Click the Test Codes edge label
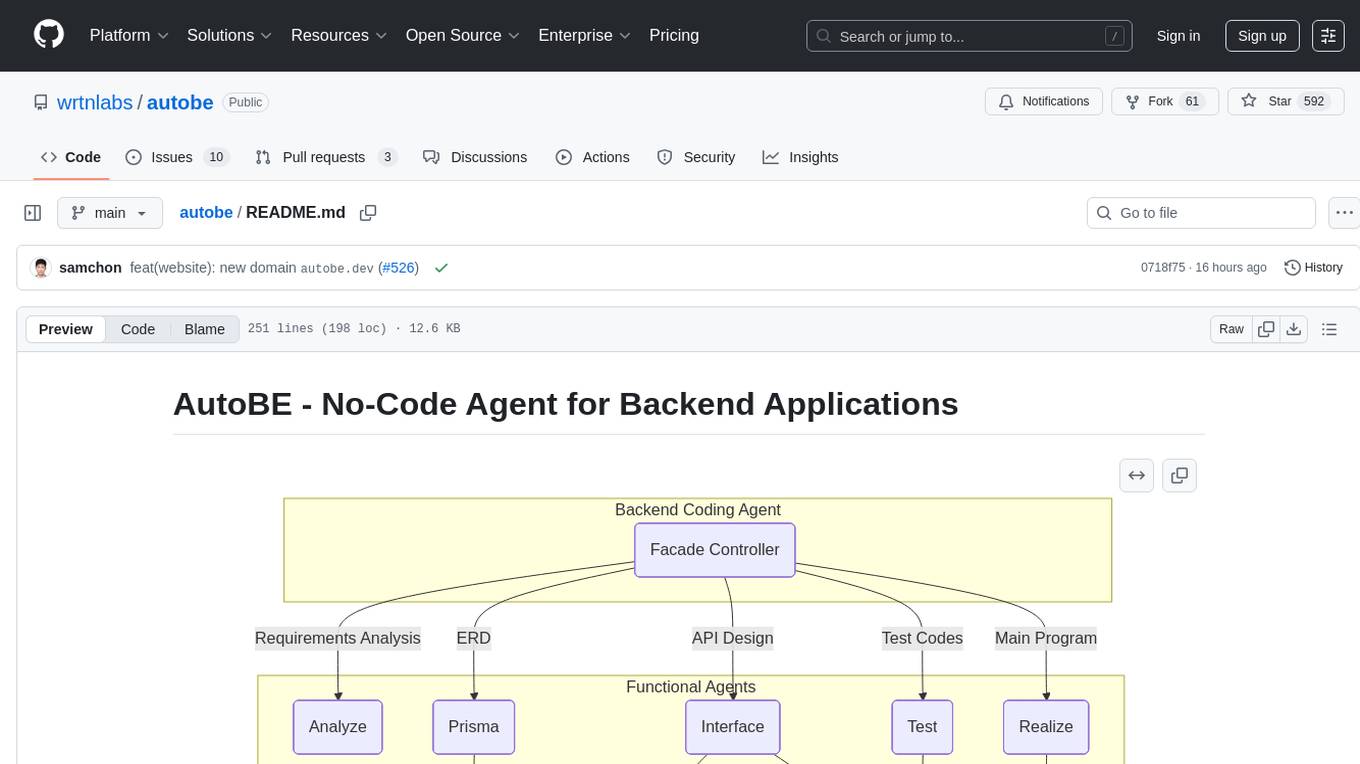 coord(922,638)
